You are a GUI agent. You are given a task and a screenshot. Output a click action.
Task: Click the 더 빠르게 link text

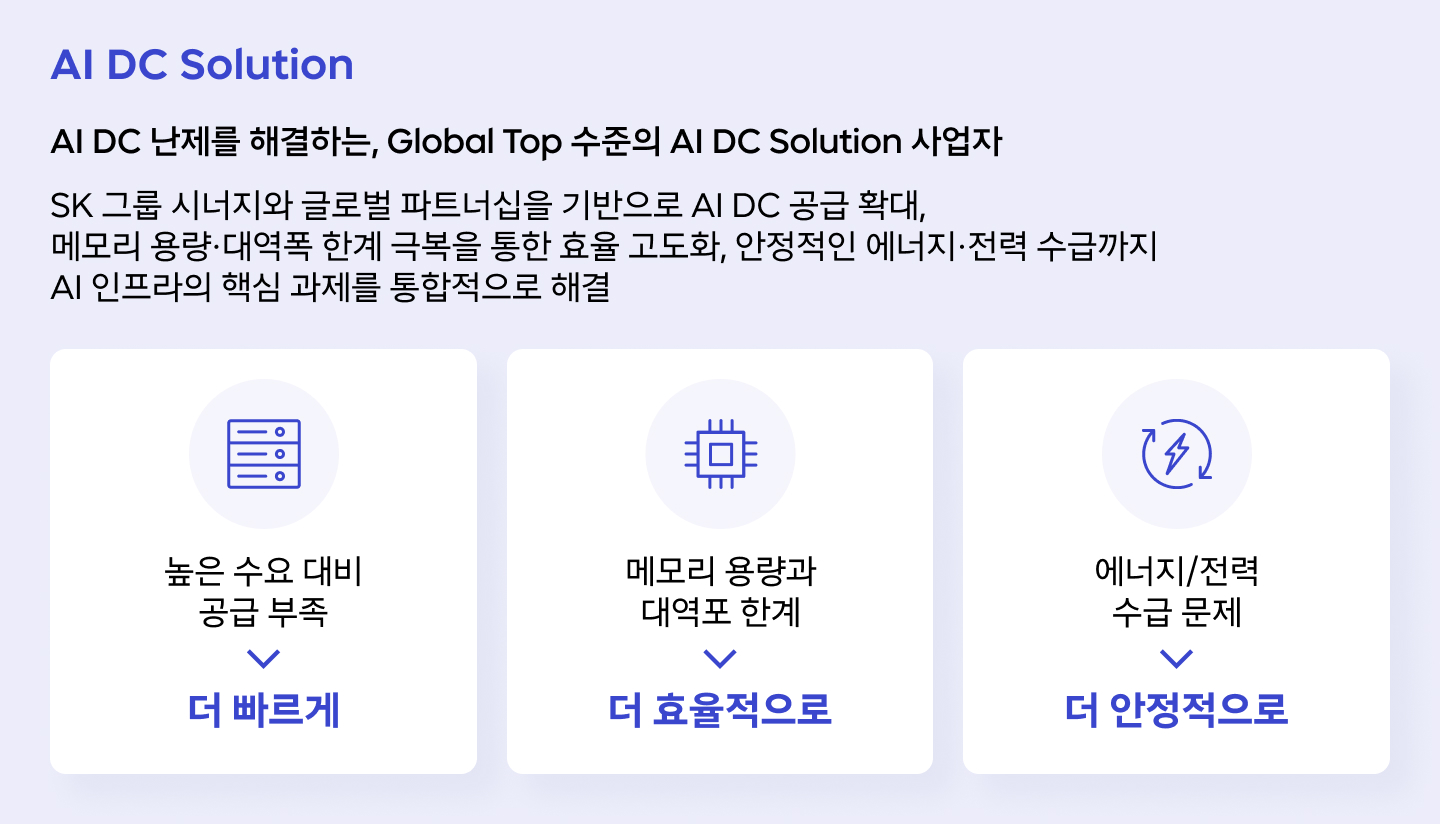(263, 710)
